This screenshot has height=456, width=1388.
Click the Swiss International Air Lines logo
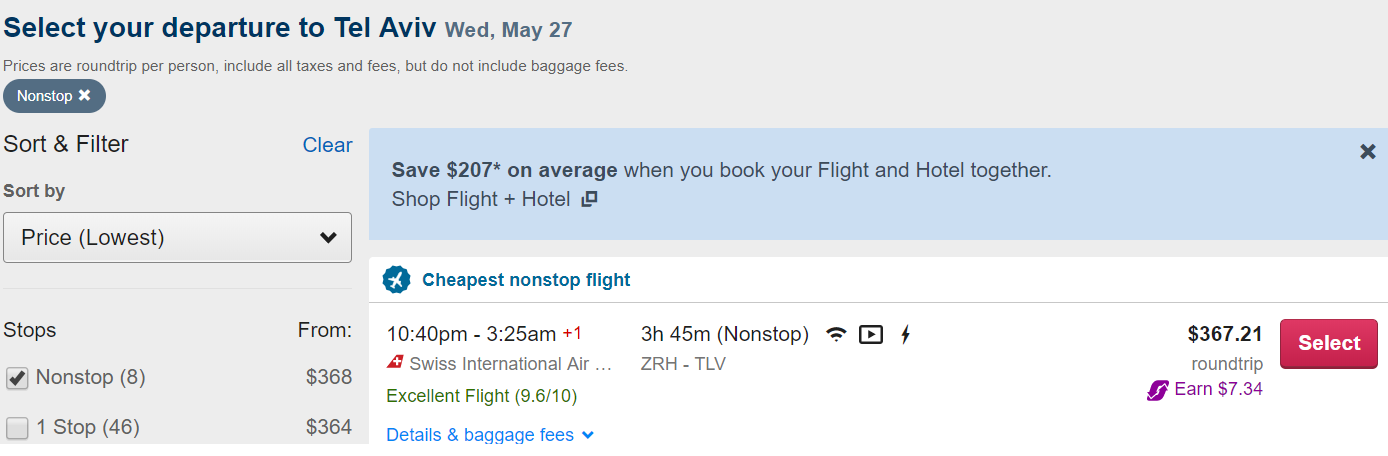(395, 363)
